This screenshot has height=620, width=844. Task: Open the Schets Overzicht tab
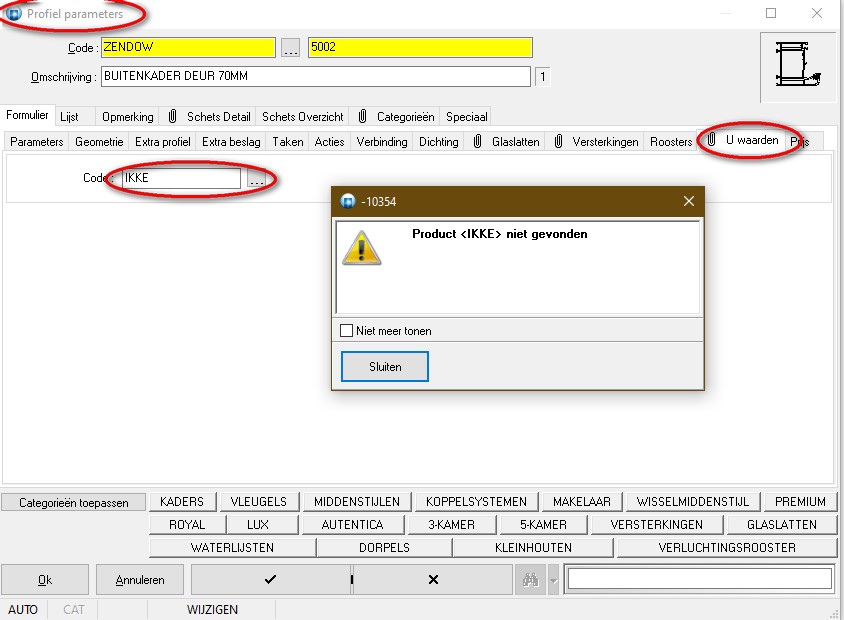point(303,117)
